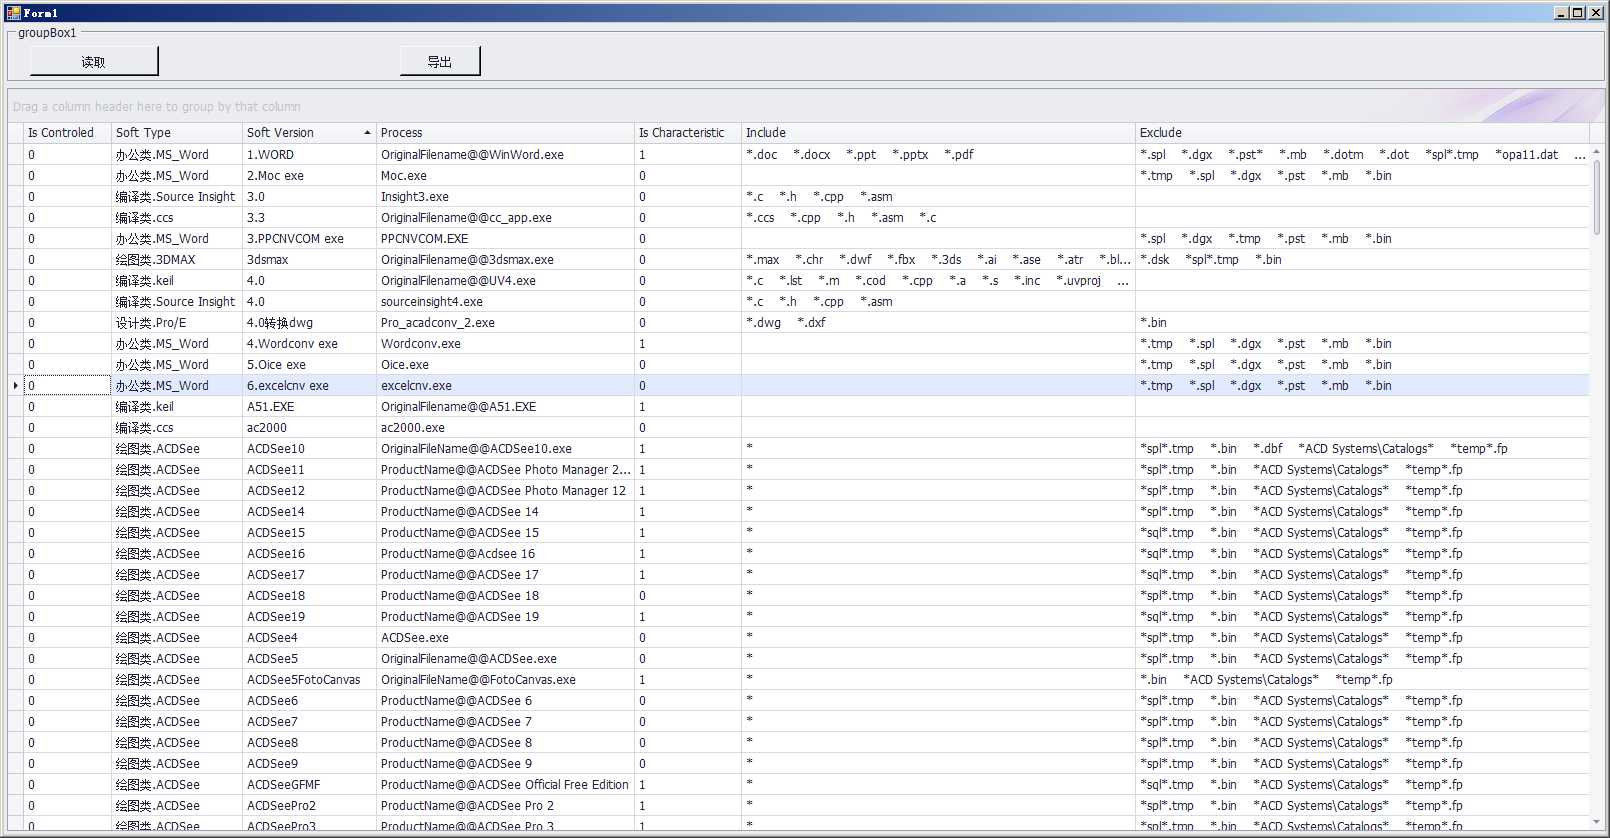Click ProductName@@ACDSee Pro 2 cell
The height and width of the screenshot is (838, 1610).
[505, 805]
